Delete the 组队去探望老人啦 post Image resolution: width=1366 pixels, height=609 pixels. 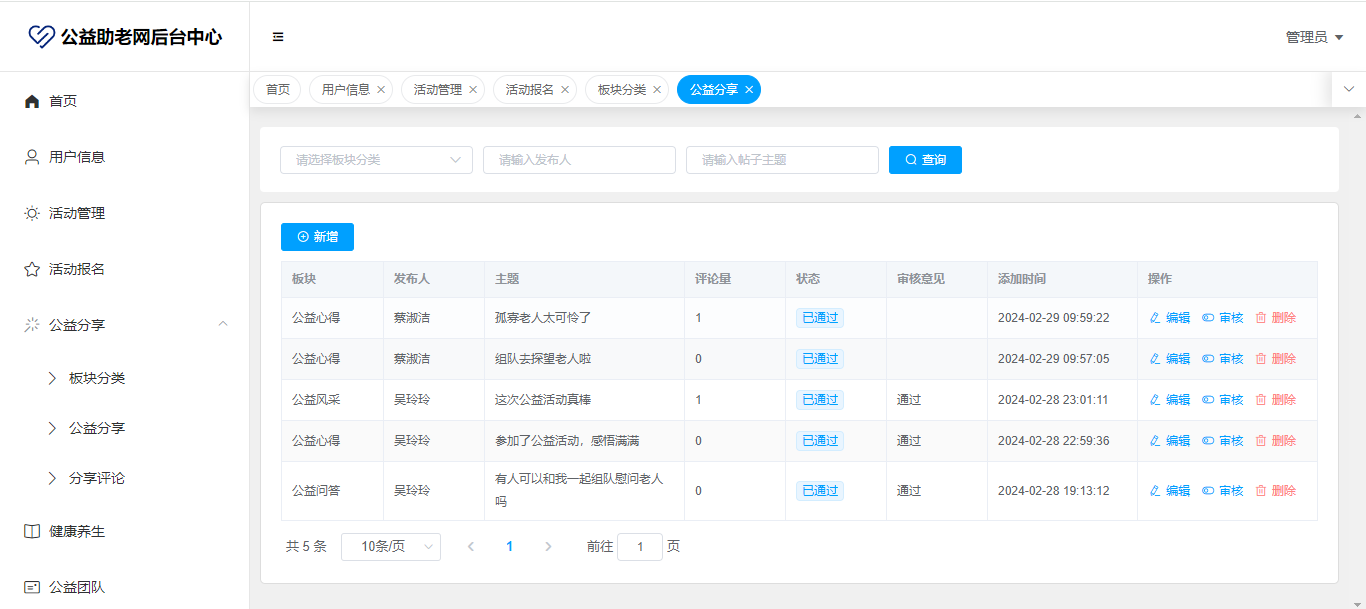pyautogui.click(x=1276, y=359)
